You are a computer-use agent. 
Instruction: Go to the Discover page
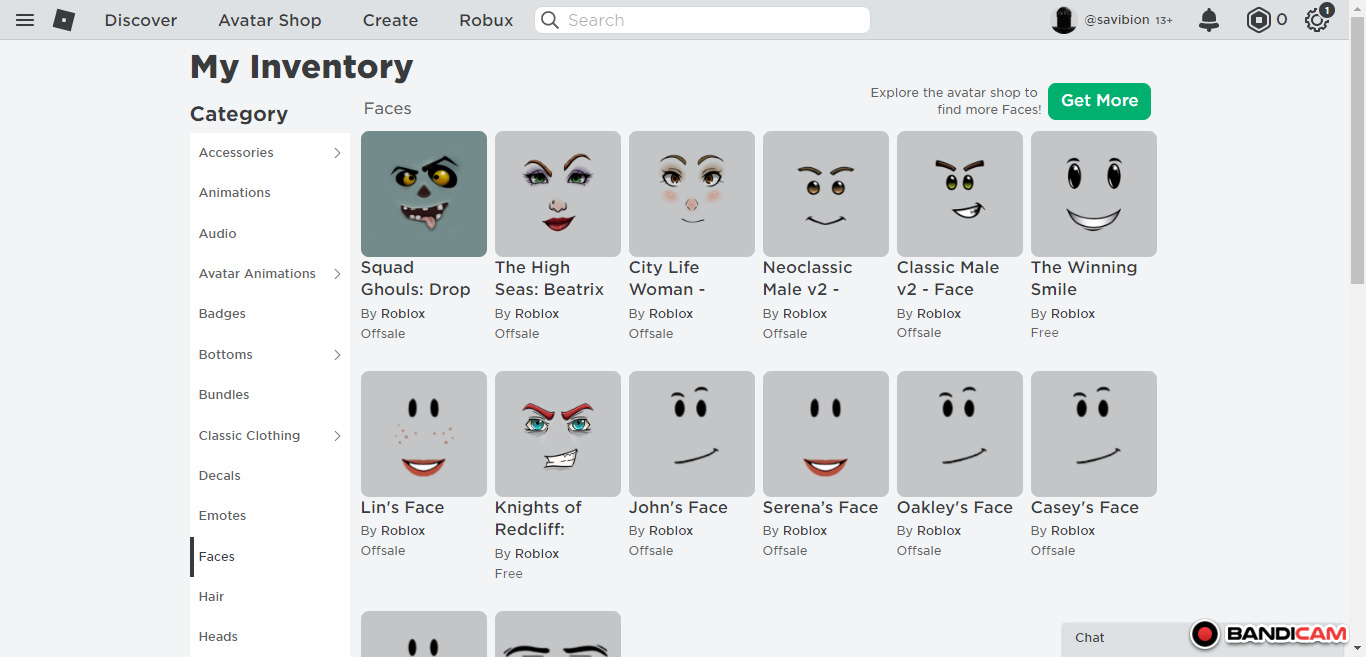tap(141, 20)
